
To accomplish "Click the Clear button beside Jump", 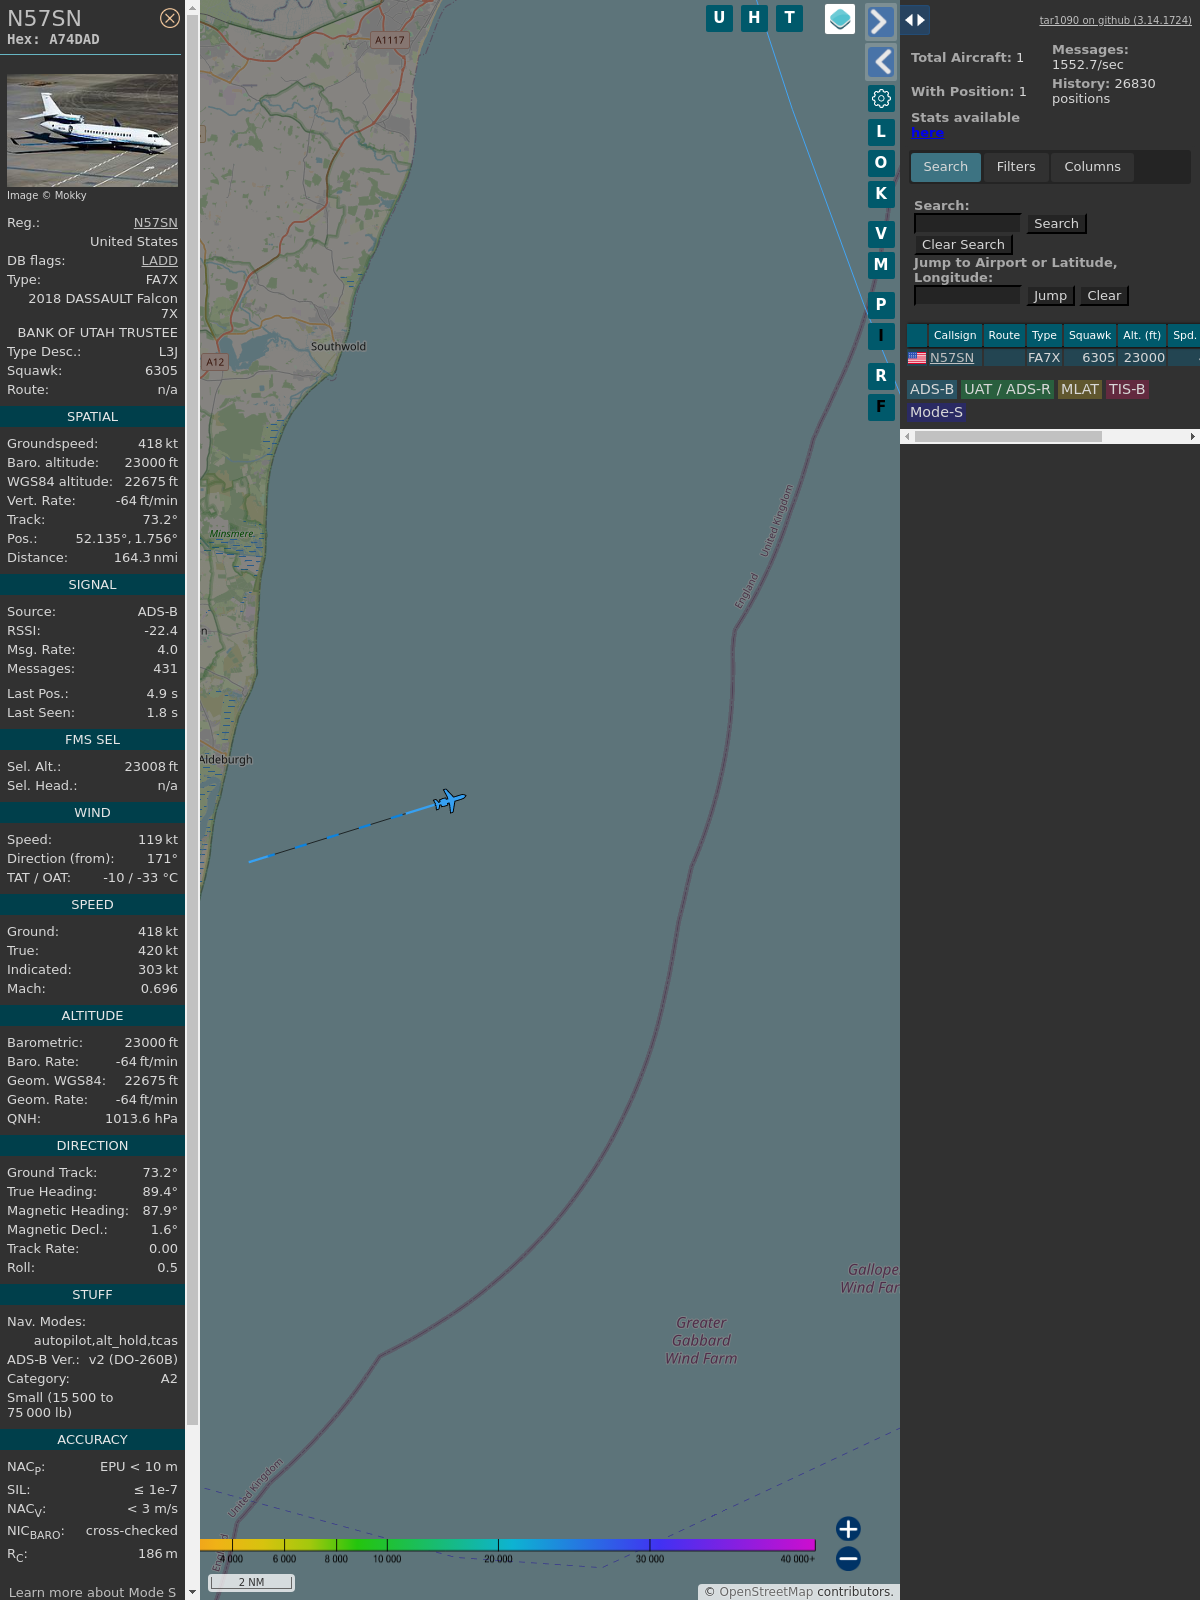I will [1104, 296].
